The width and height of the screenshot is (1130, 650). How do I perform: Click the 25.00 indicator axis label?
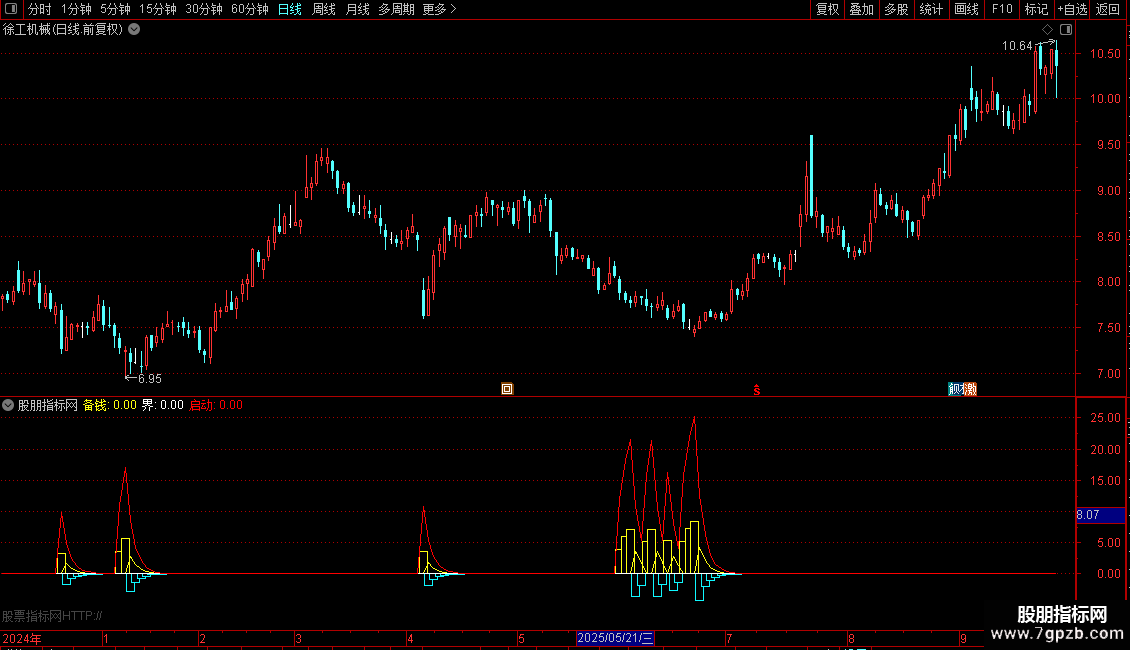pyautogui.click(x=1105, y=418)
